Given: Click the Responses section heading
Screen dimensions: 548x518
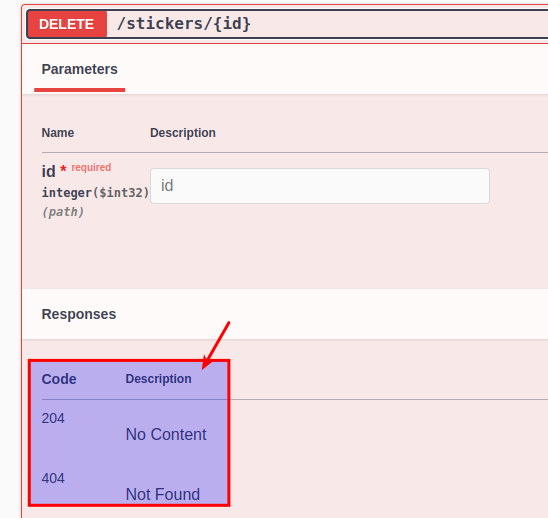Looking at the screenshot, I should 79,314.
